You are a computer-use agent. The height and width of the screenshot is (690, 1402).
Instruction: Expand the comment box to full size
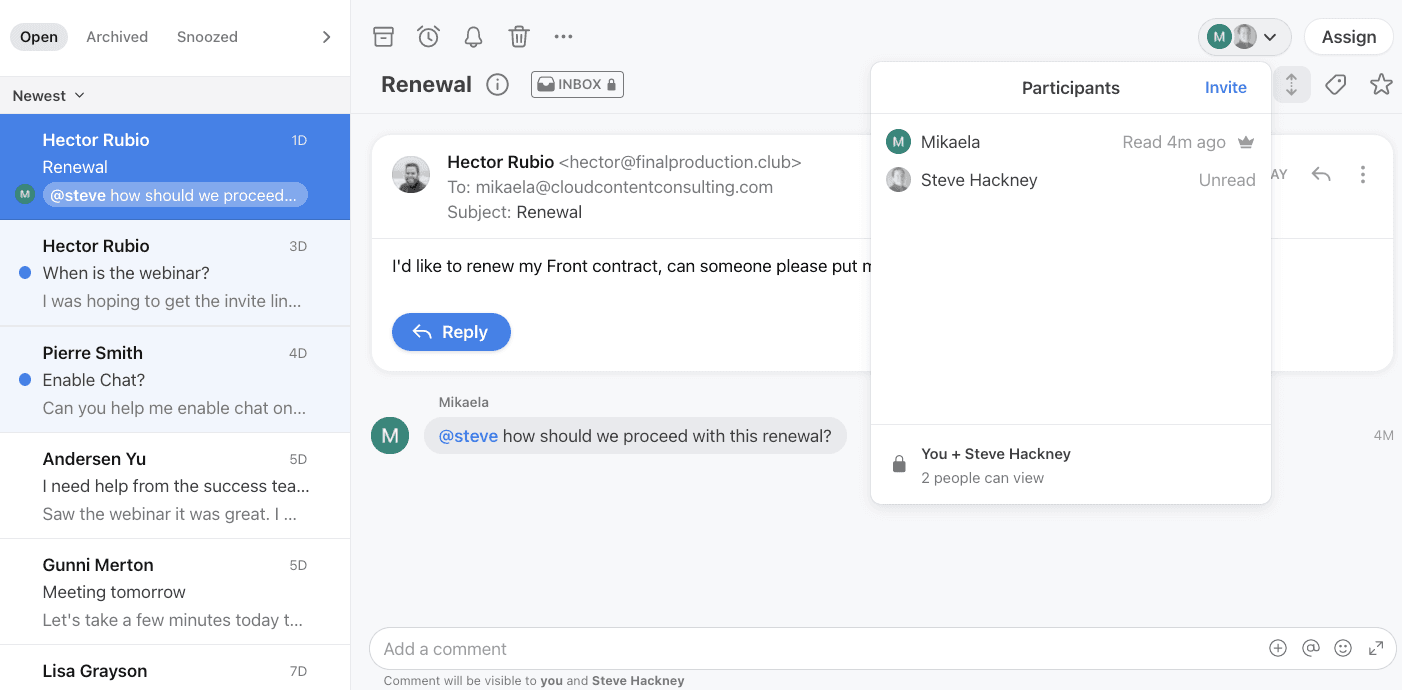click(1376, 648)
